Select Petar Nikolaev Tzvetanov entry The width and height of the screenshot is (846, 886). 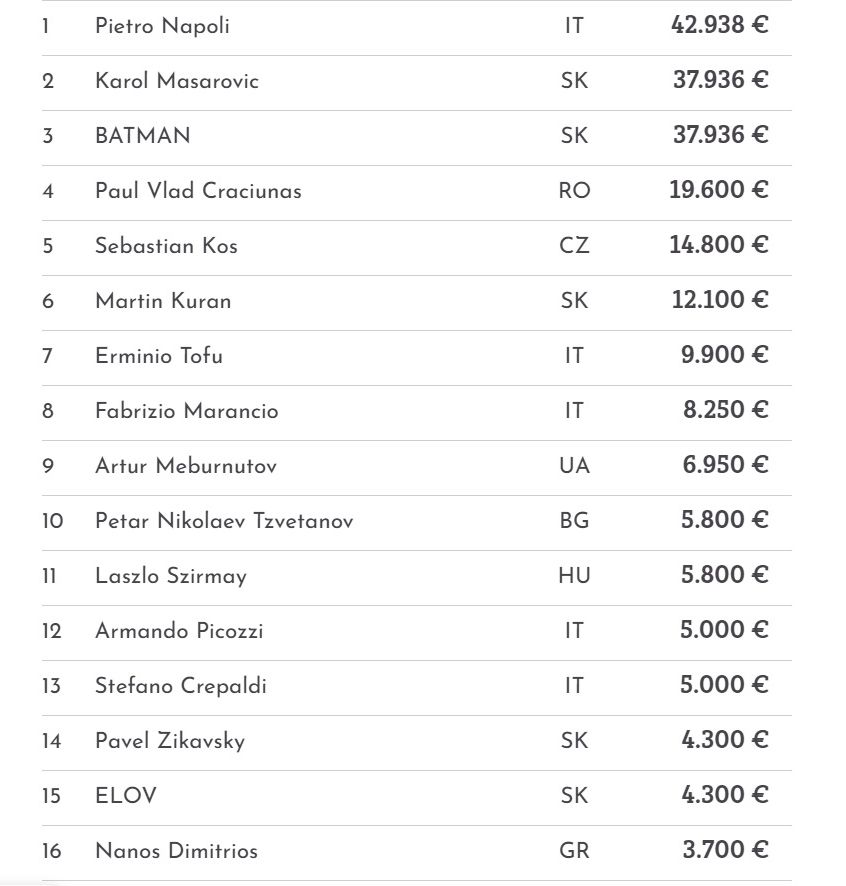(224, 521)
